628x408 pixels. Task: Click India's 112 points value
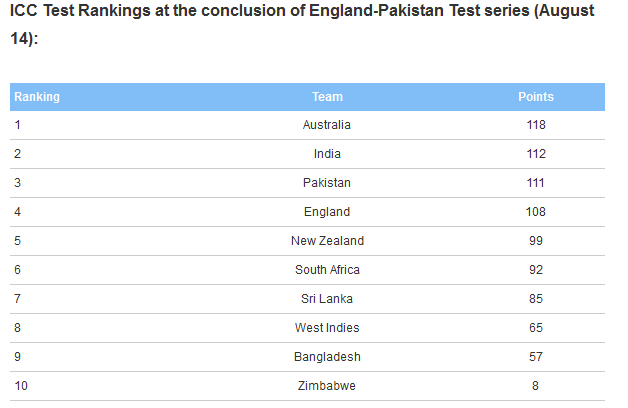(536, 154)
